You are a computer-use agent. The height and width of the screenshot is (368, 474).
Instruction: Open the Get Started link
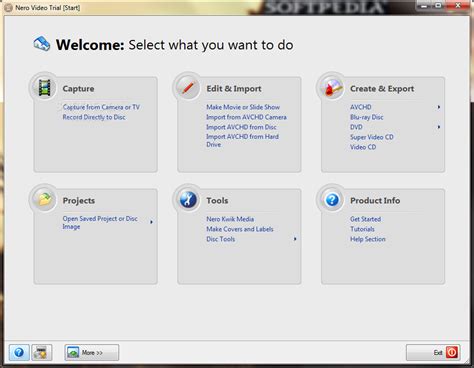[365, 219]
